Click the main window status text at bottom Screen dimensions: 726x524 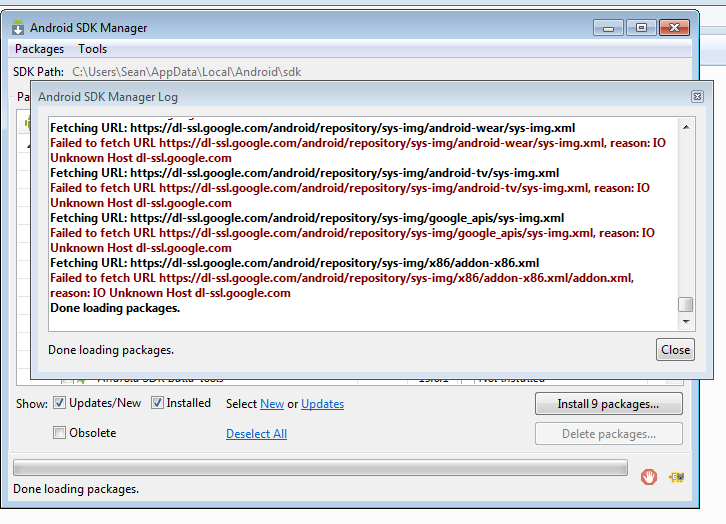[x=76, y=489]
